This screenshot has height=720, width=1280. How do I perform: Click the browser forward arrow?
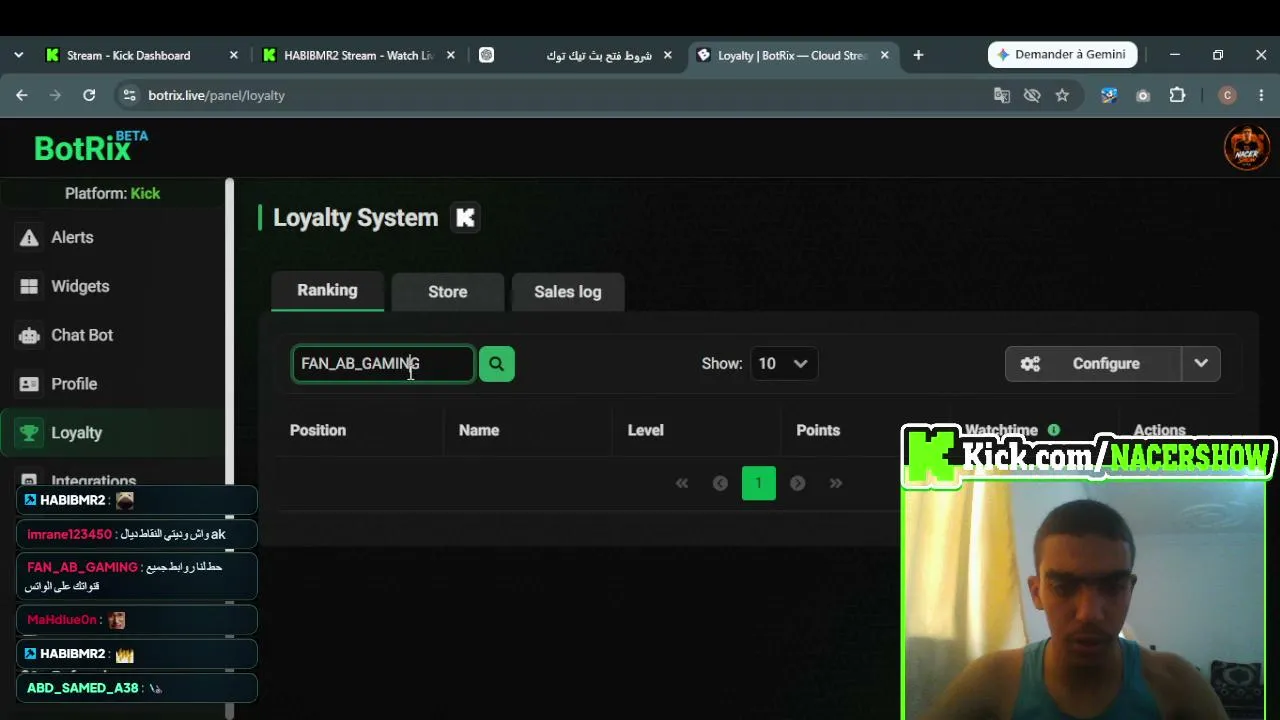[55, 95]
